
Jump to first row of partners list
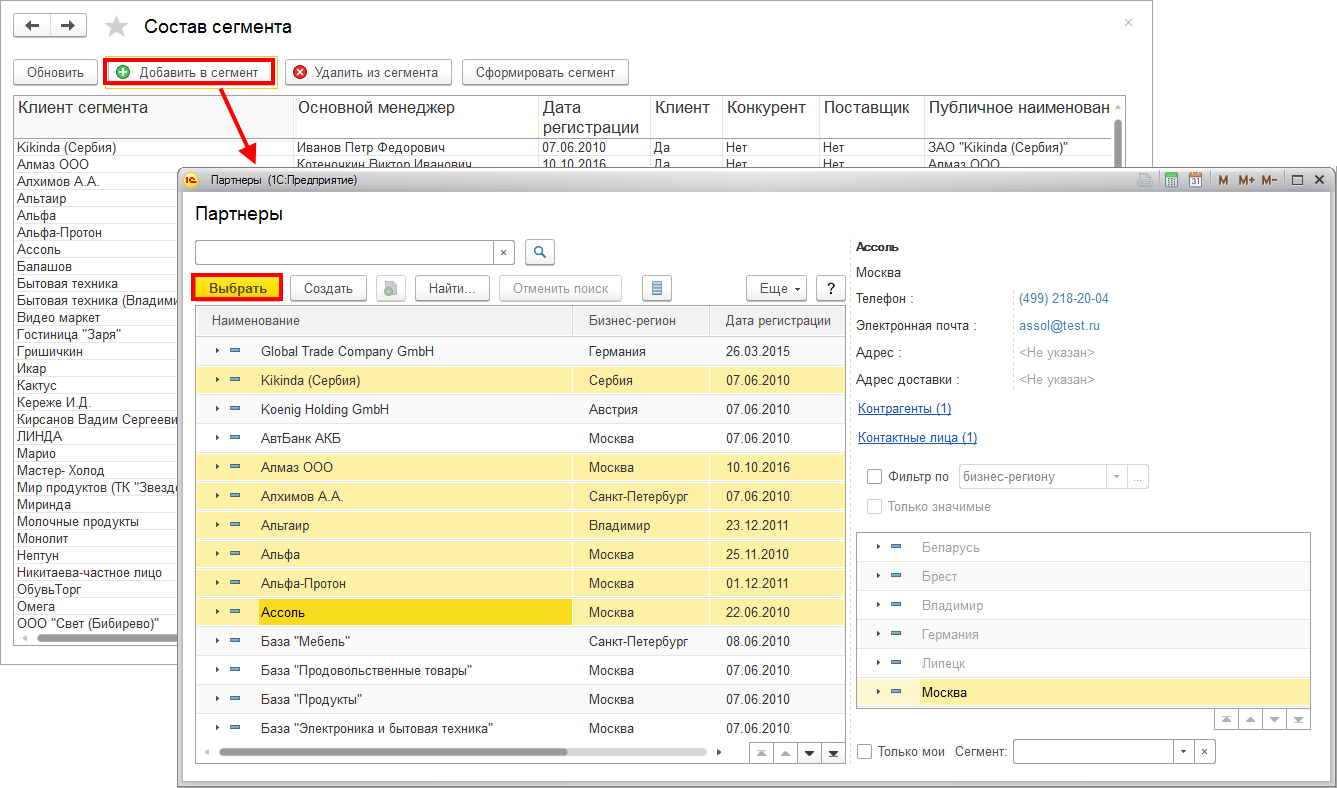point(762,753)
